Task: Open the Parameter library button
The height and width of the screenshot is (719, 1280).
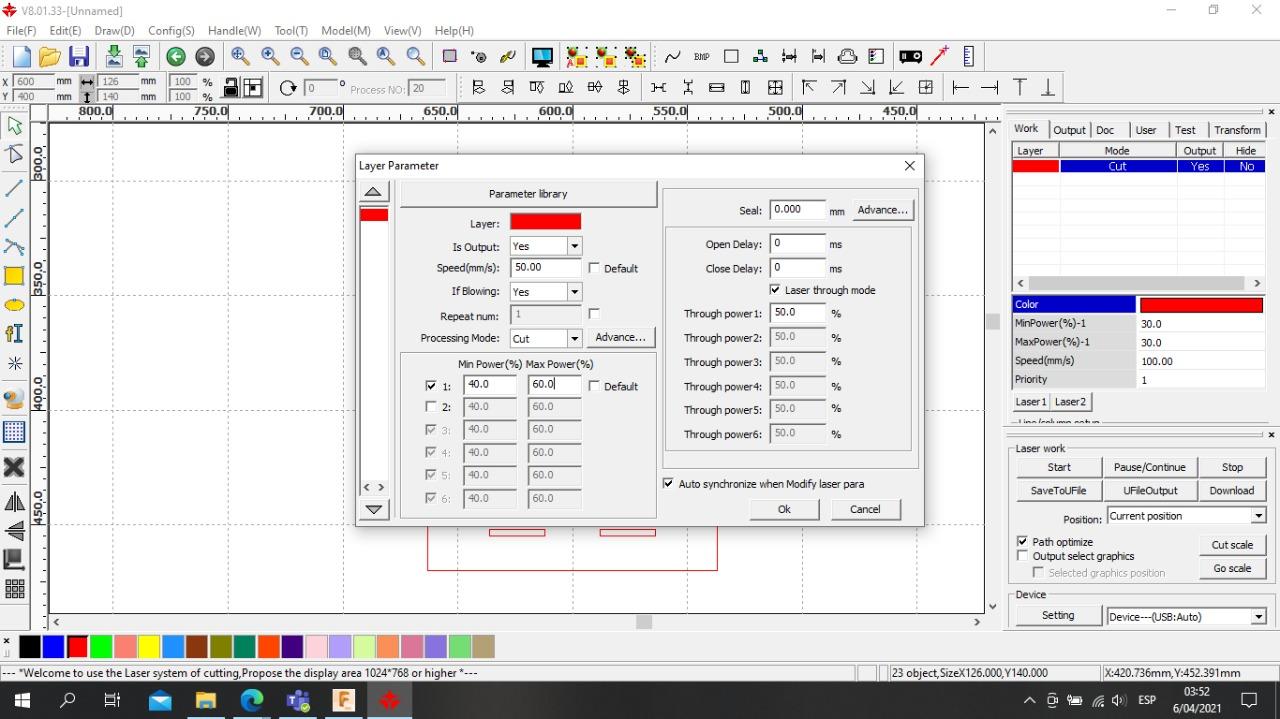Action: [x=528, y=194]
